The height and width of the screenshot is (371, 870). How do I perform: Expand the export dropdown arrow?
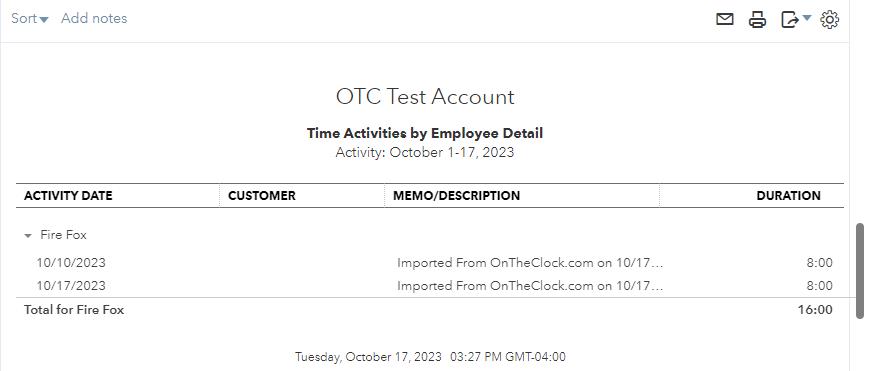tap(807, 18)
